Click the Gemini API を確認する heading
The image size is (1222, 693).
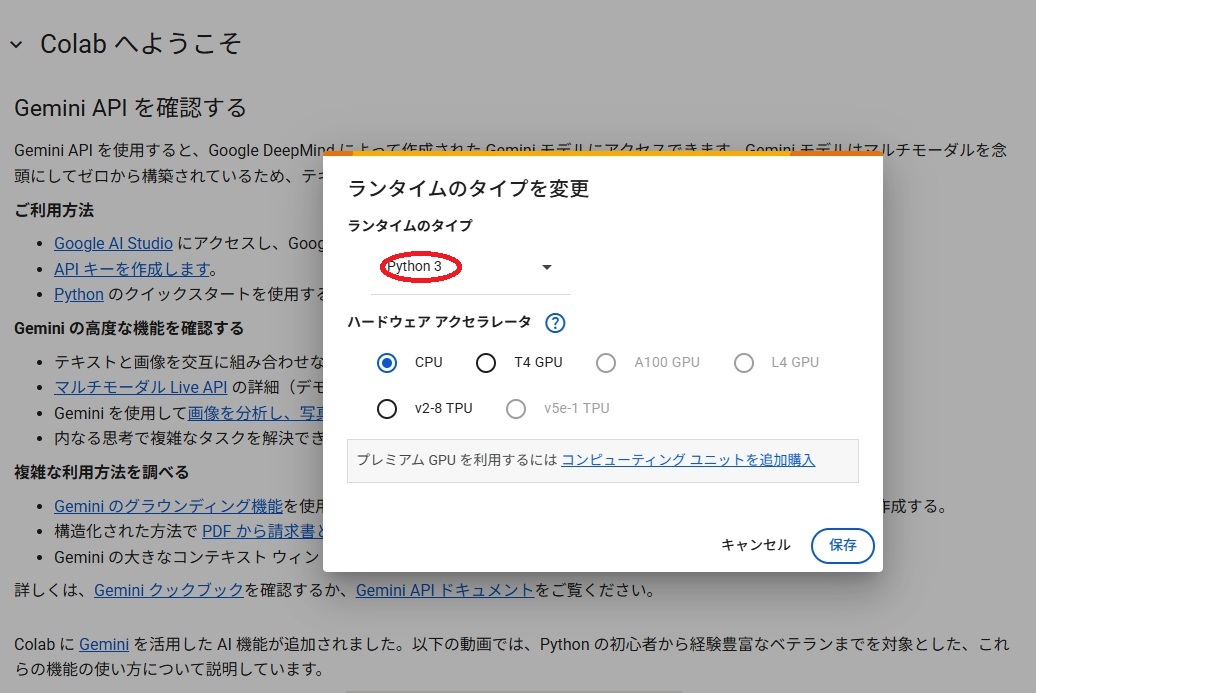130,108
